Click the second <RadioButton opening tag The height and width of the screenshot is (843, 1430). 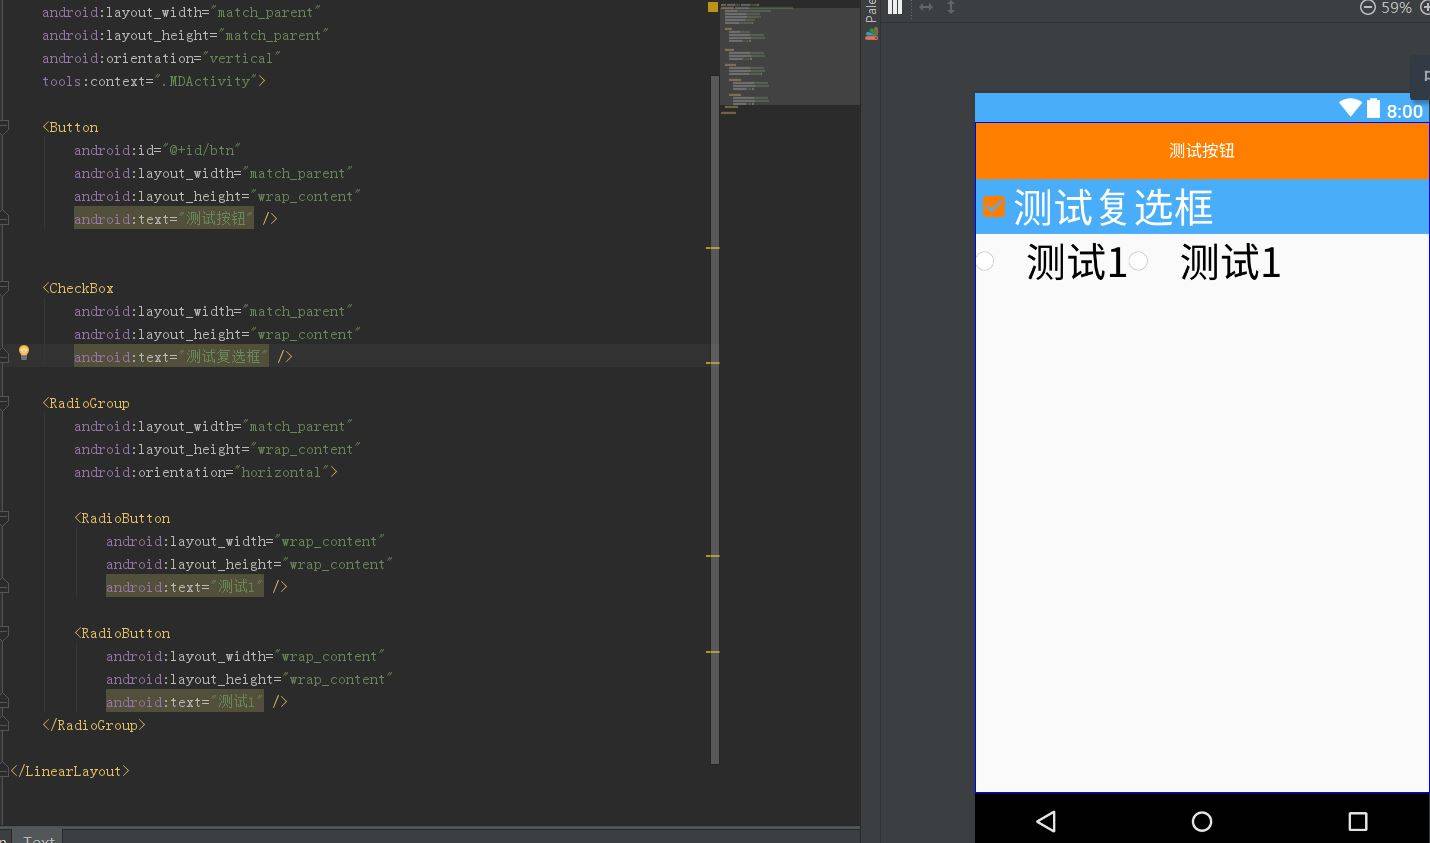(x=122, y=633)
